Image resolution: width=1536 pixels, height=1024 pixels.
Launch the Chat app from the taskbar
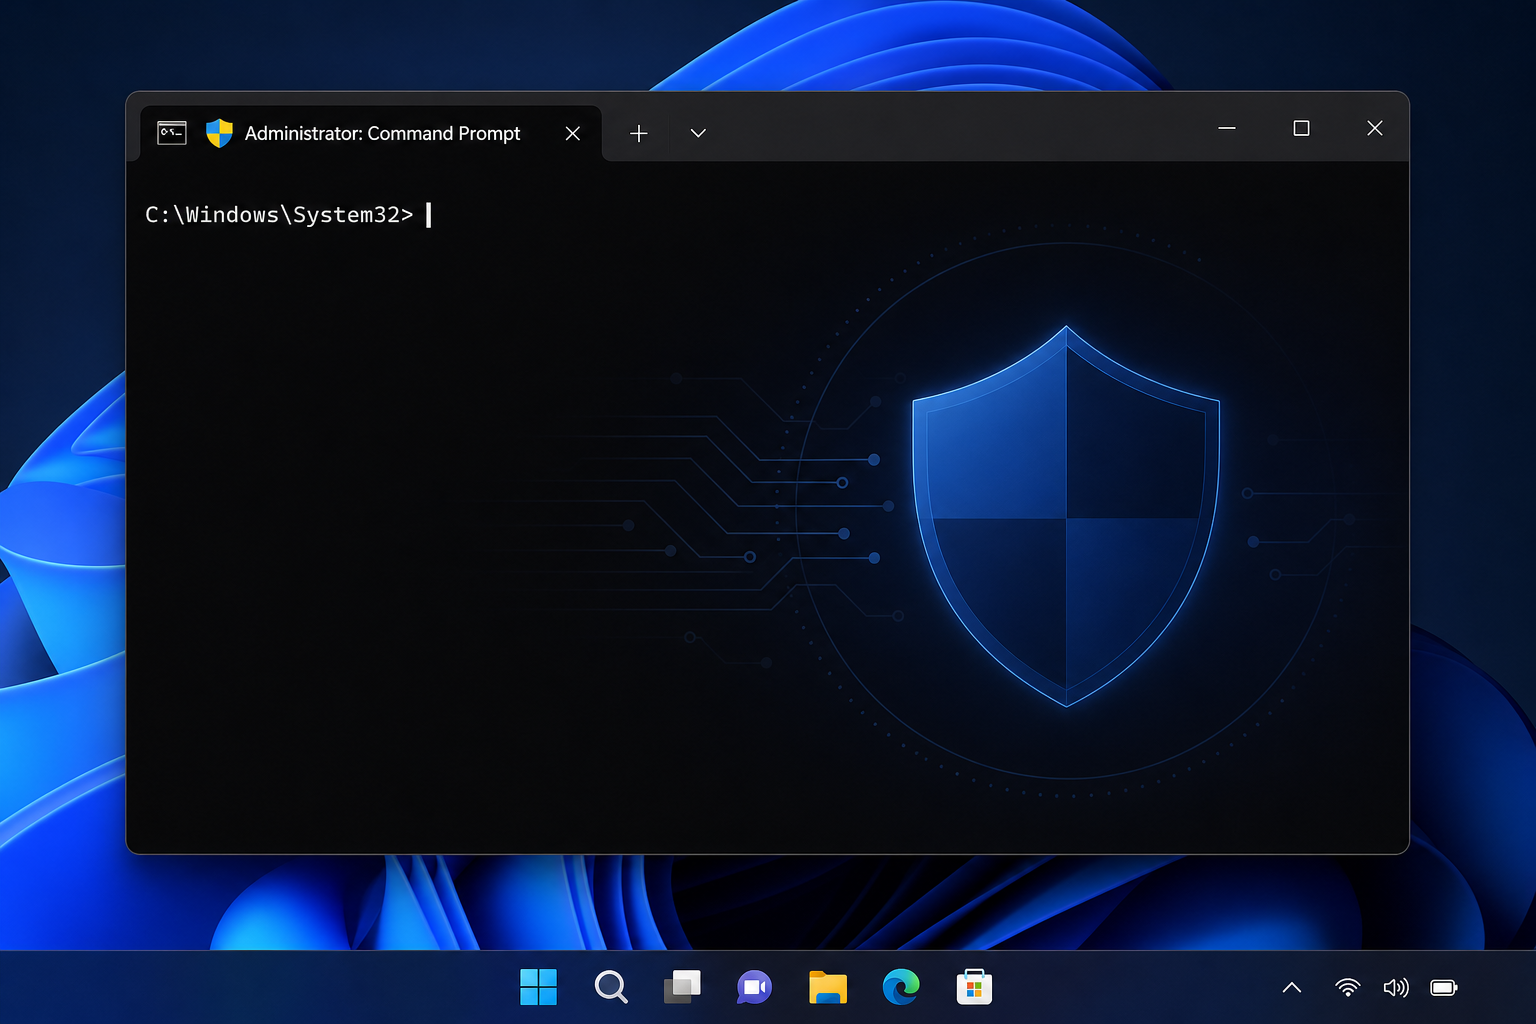[755, 987]
